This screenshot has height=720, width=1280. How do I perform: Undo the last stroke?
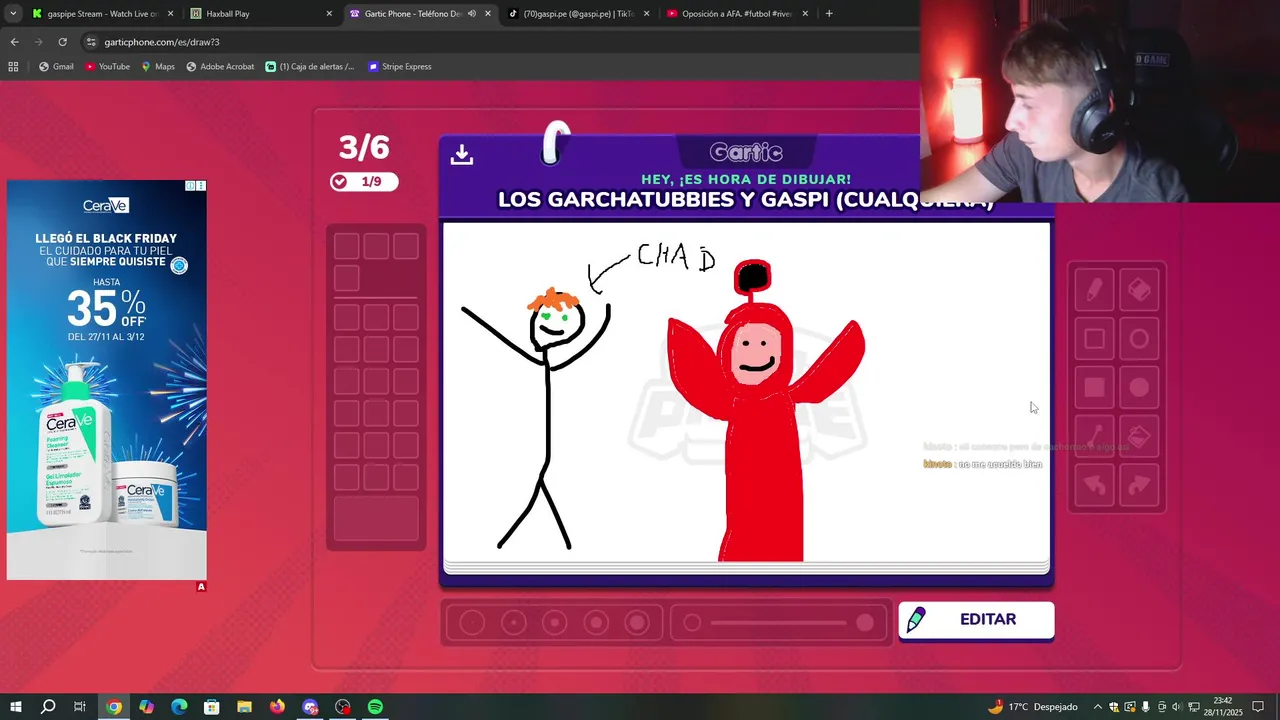click(1094, 486)
